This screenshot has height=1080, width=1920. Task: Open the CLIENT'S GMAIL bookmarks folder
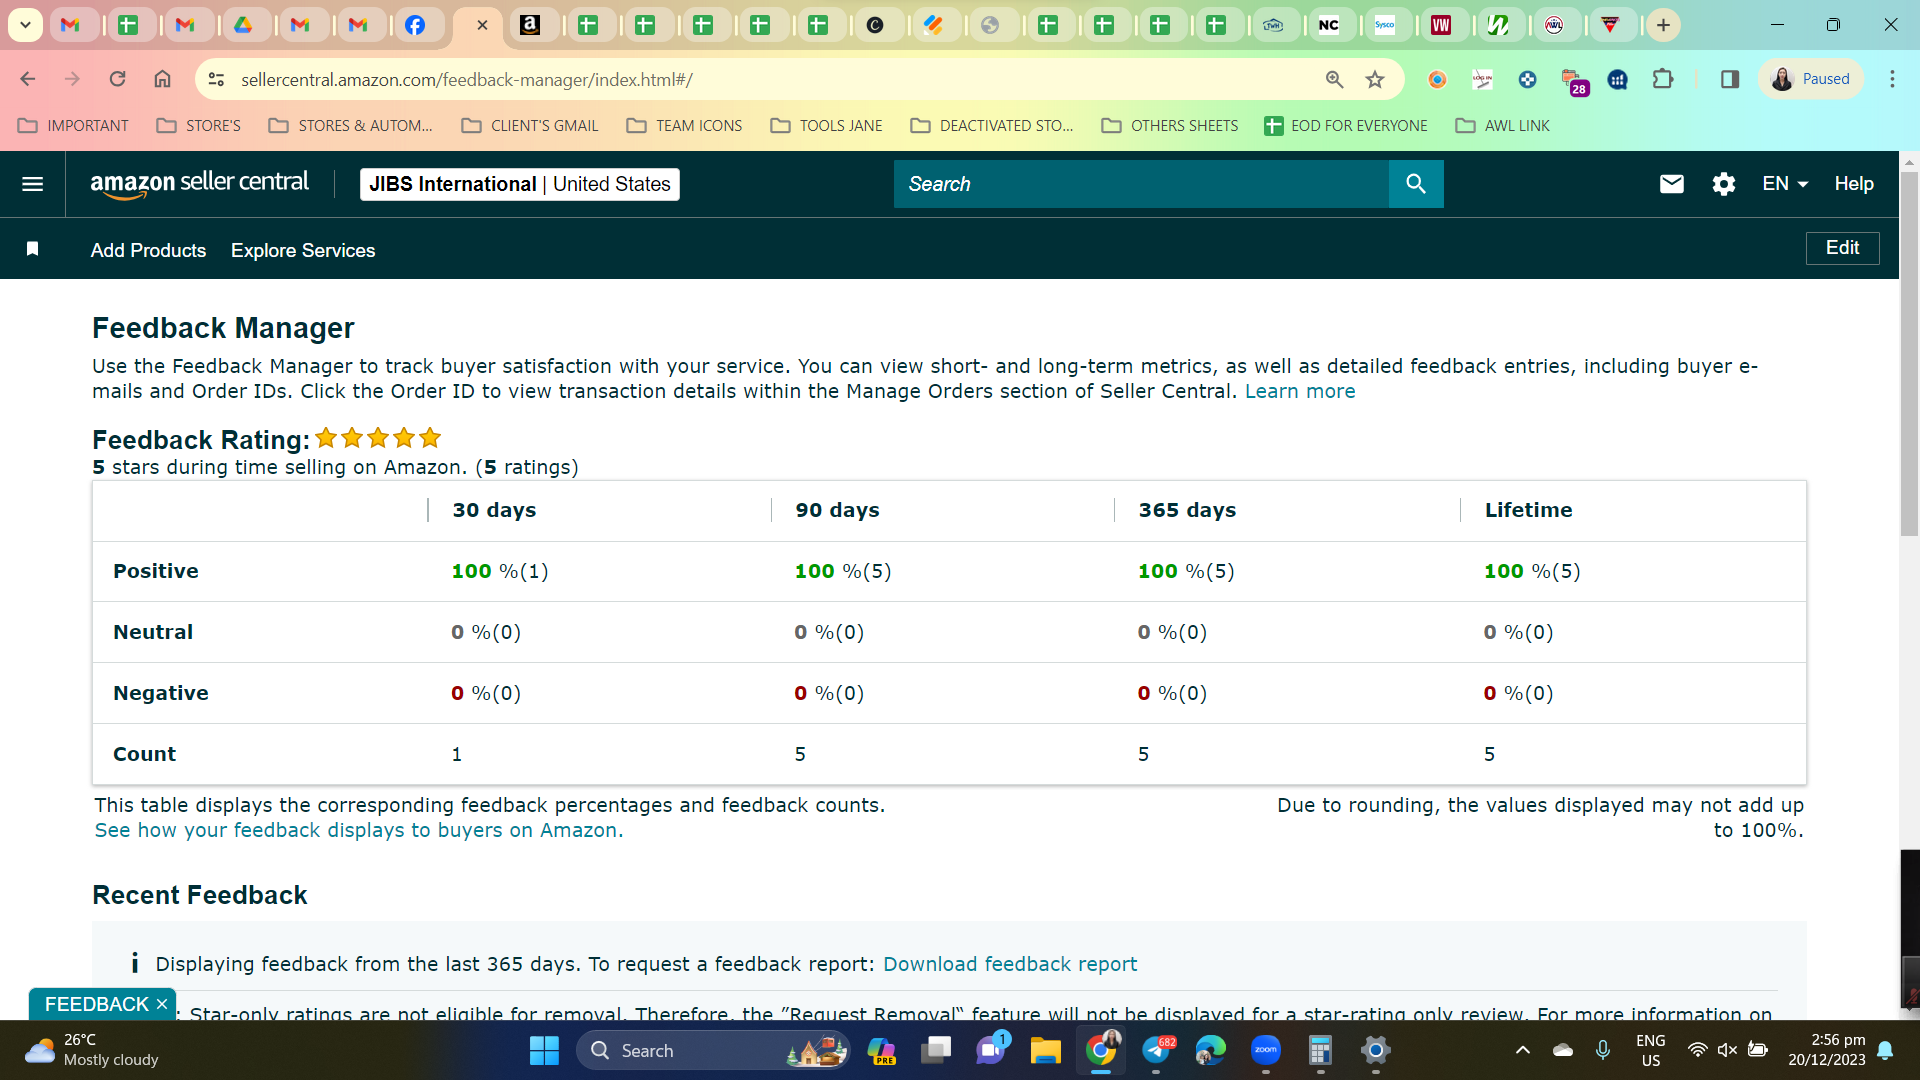click(x=530, y=126)
